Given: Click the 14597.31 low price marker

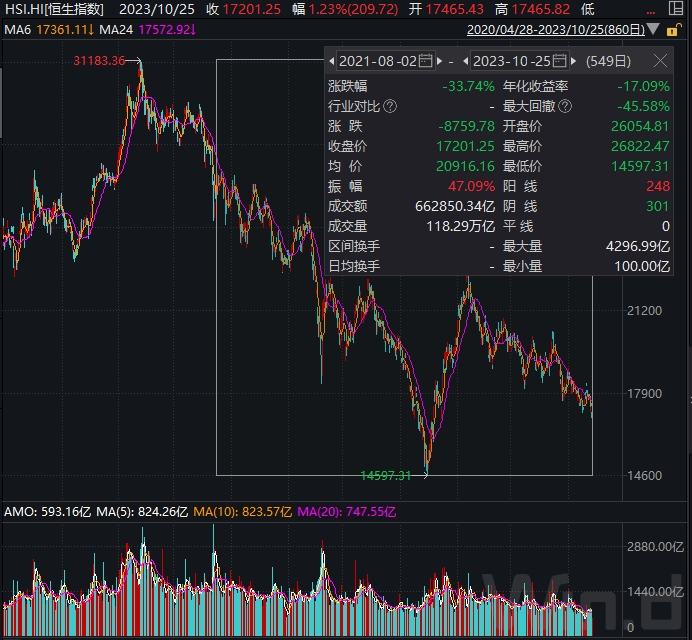Looking at the screenshot, I should point(385,476).
